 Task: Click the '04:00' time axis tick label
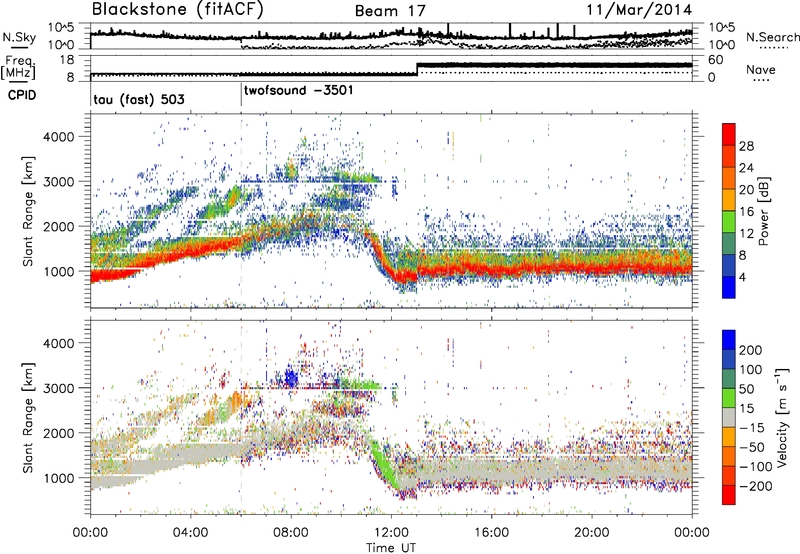coord(191,532)
